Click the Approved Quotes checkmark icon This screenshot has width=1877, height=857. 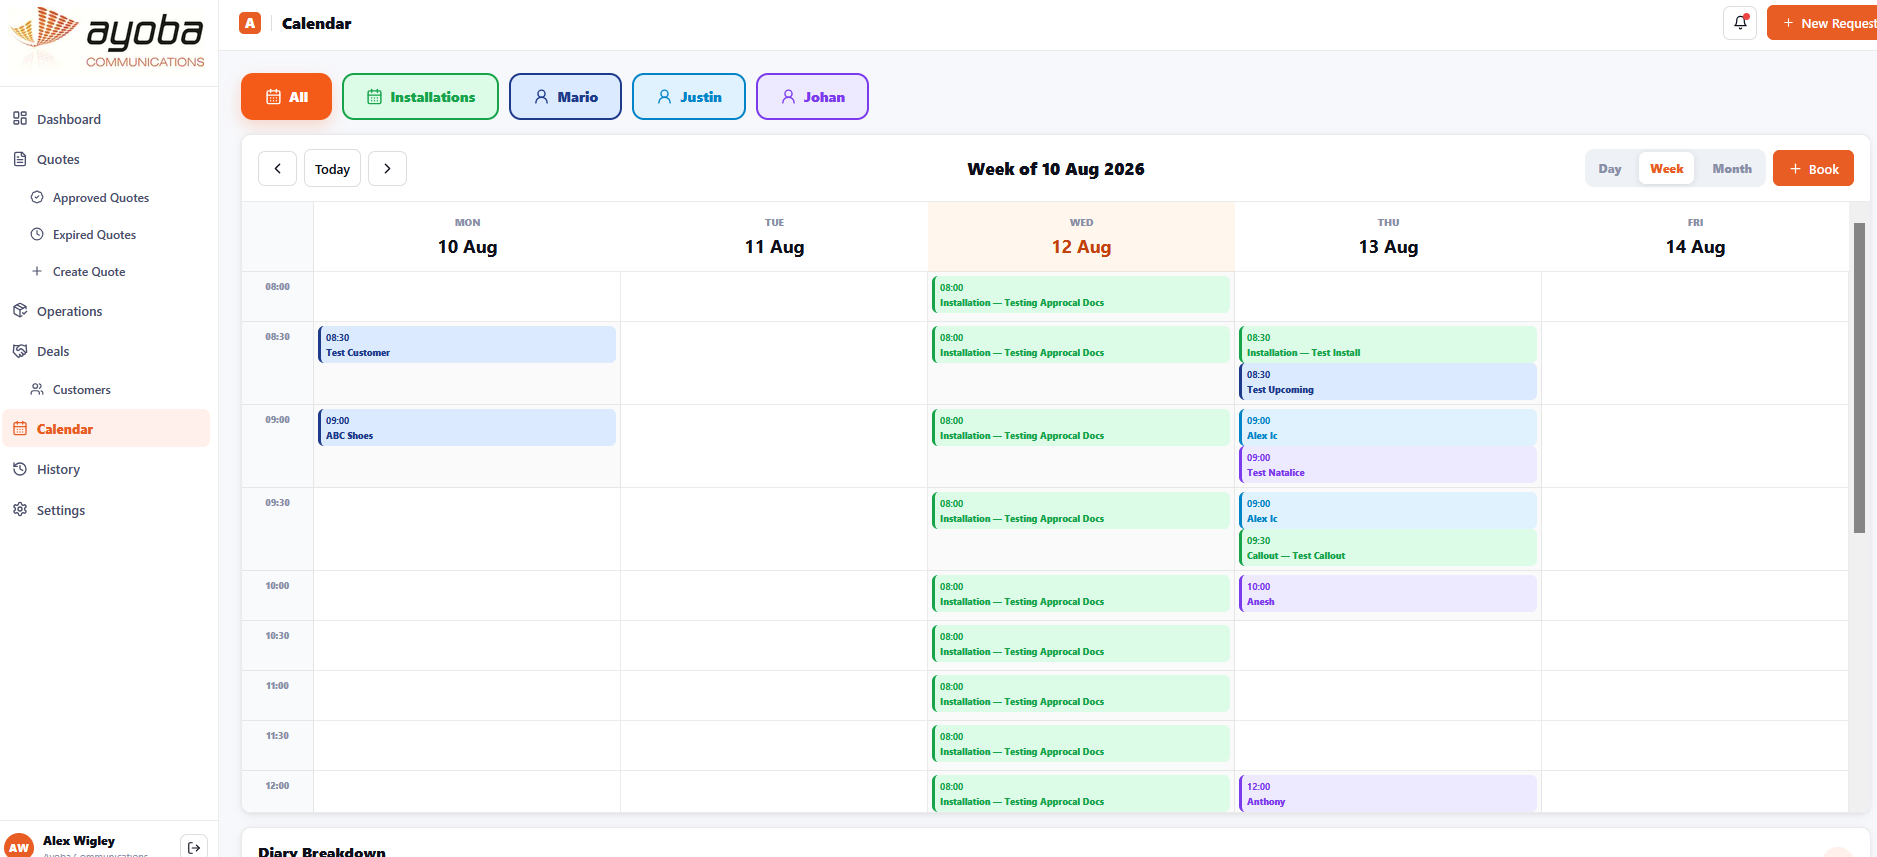37,197
